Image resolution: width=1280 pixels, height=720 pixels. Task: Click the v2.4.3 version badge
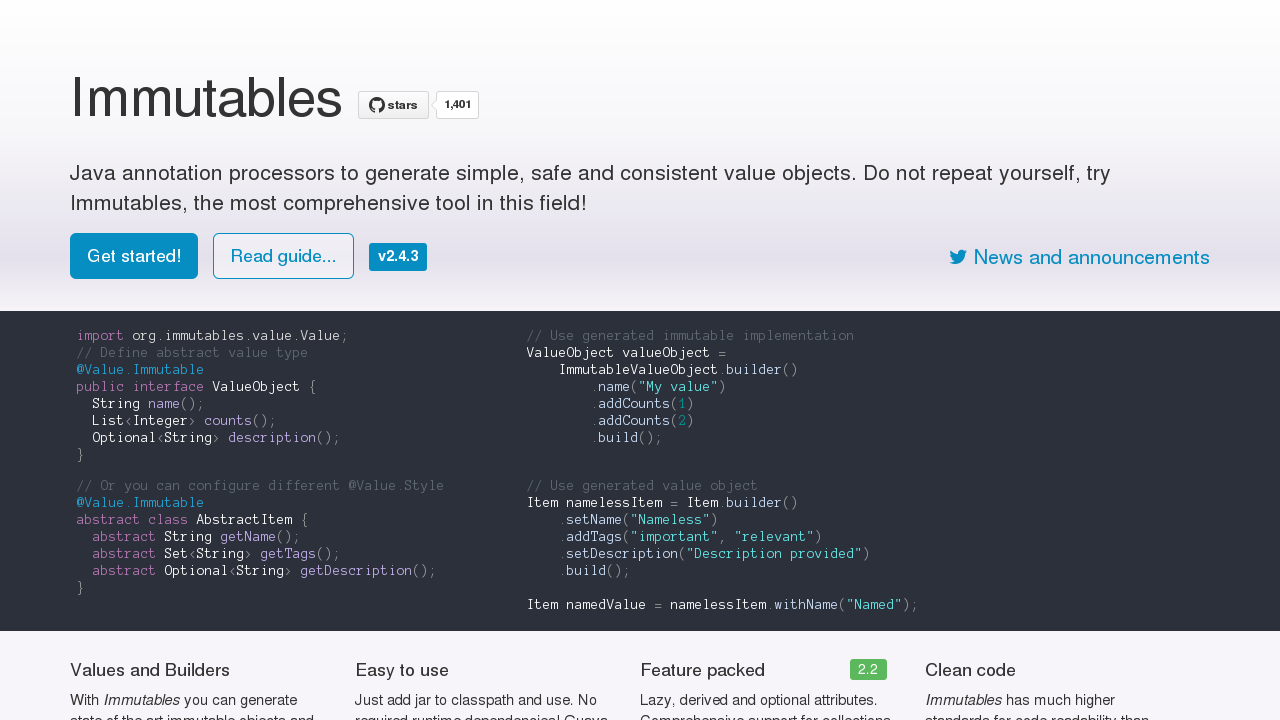398,256
